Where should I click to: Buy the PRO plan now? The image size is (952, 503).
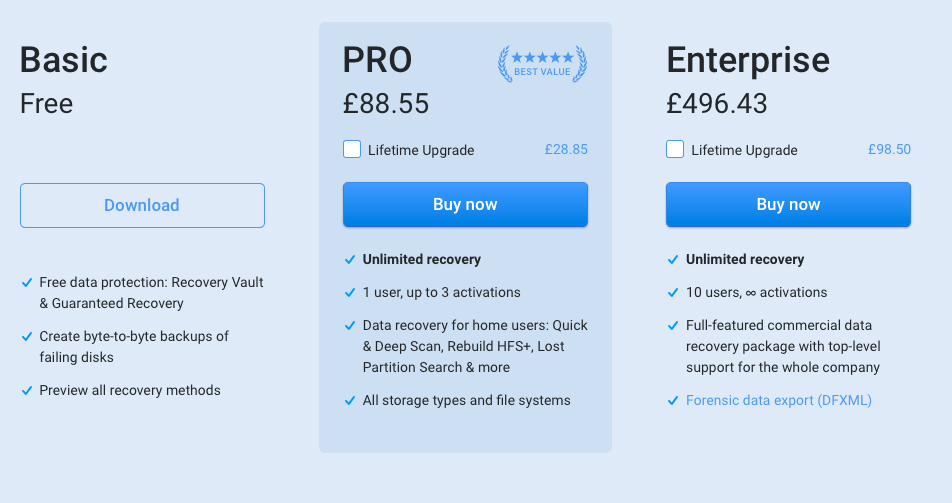coord(465,205)
